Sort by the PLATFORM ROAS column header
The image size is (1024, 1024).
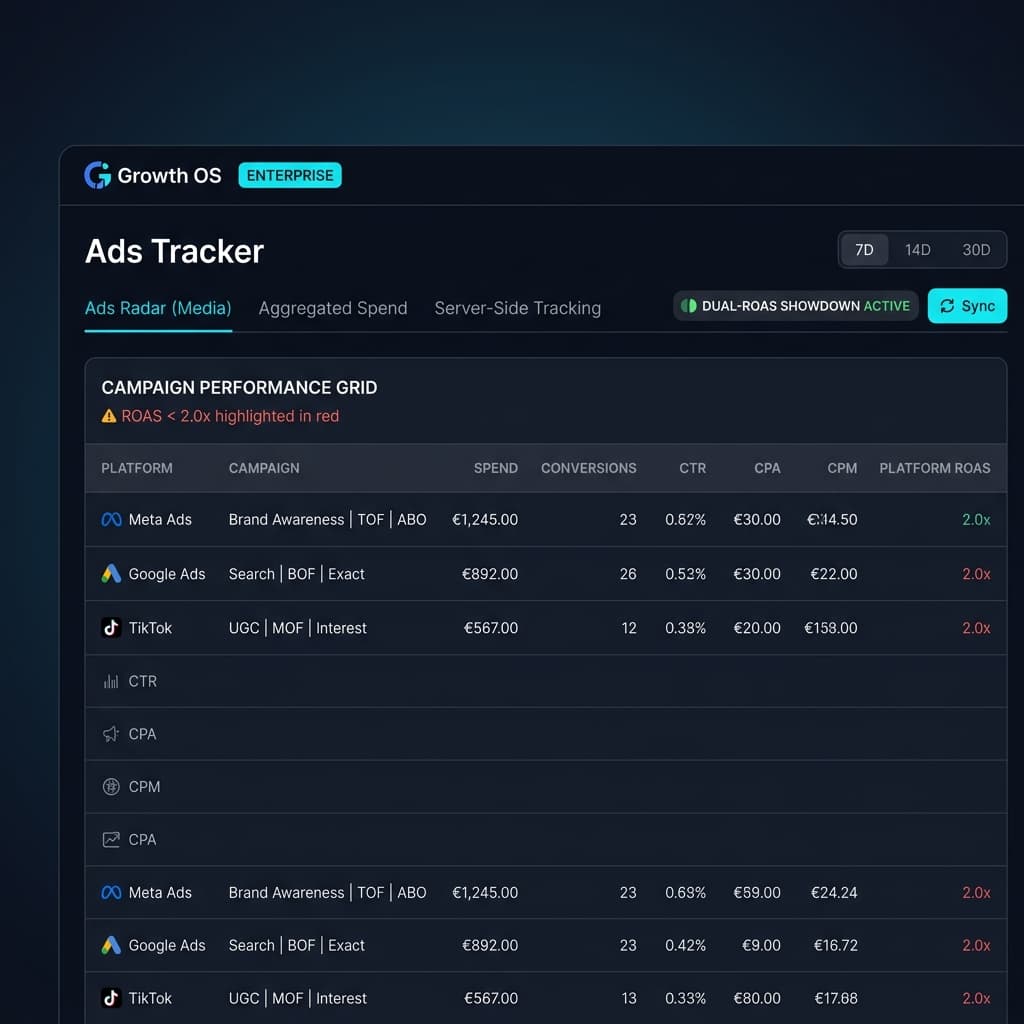[935, 468]
